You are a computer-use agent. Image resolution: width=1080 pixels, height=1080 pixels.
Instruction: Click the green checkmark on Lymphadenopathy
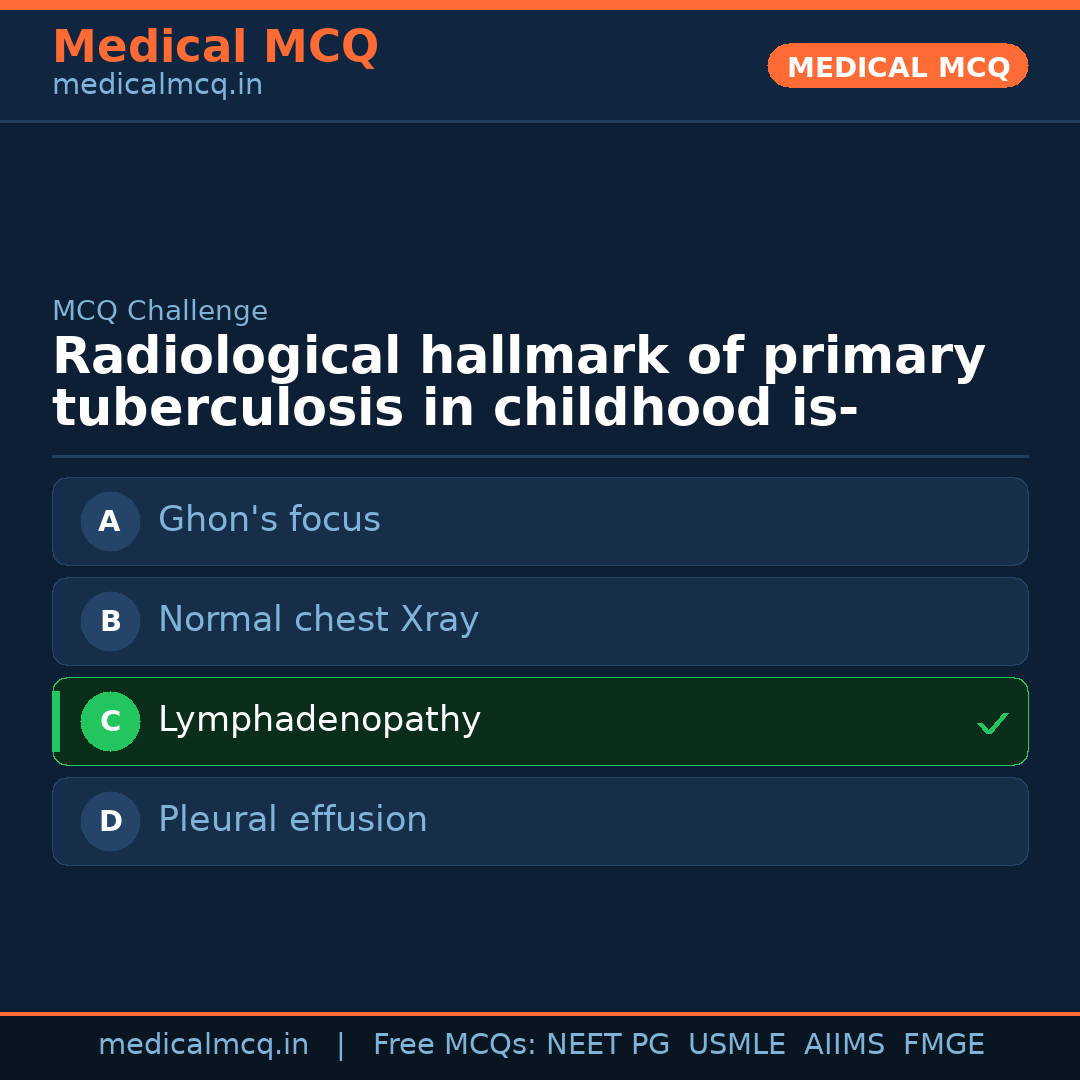pos(992,723)
